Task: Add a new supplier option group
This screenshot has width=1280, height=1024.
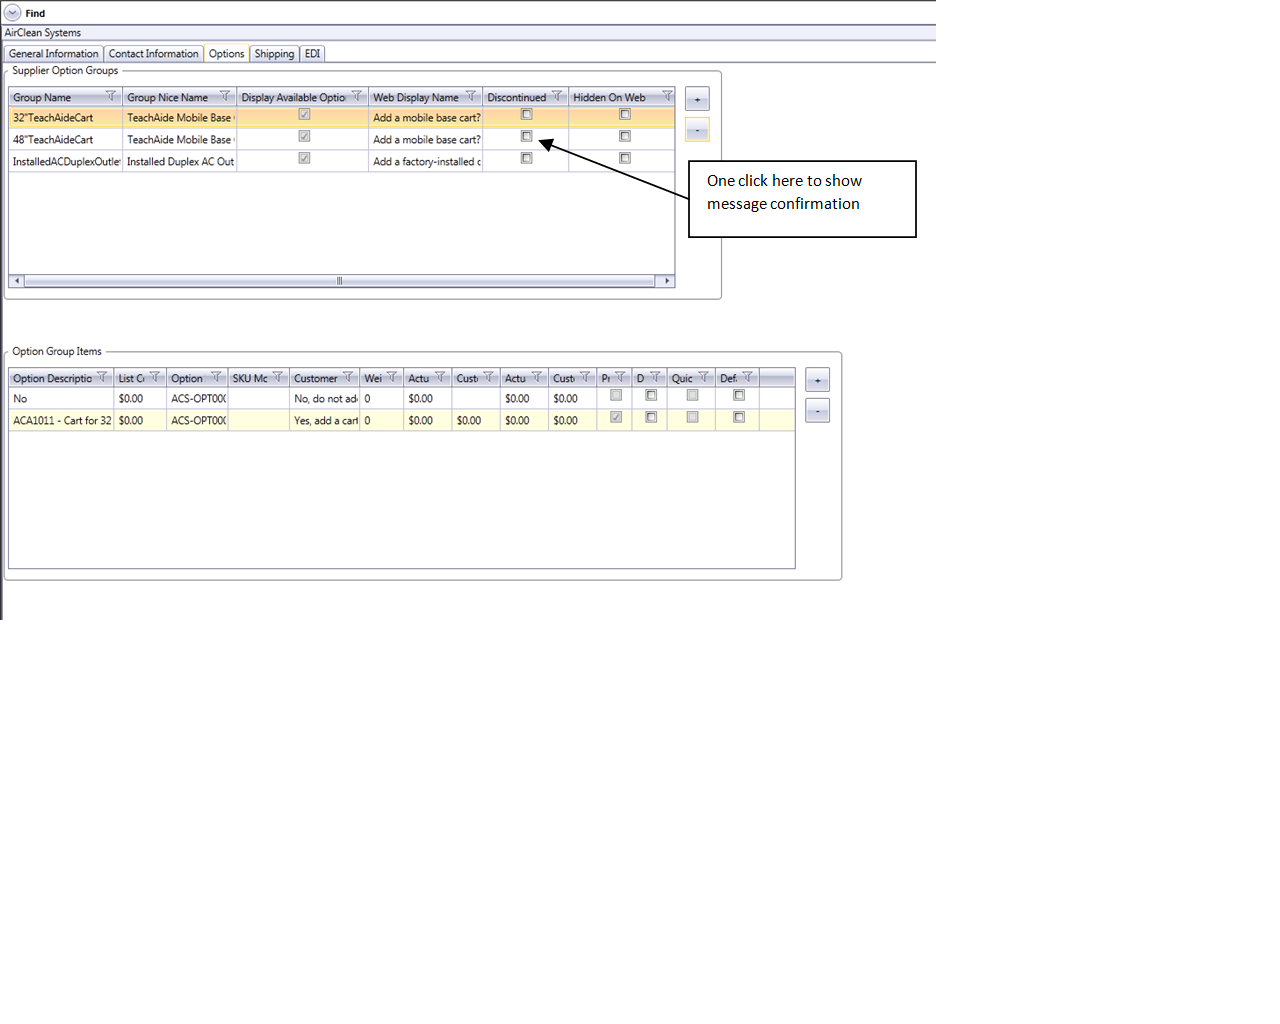Action: click(x=697, y=99)
